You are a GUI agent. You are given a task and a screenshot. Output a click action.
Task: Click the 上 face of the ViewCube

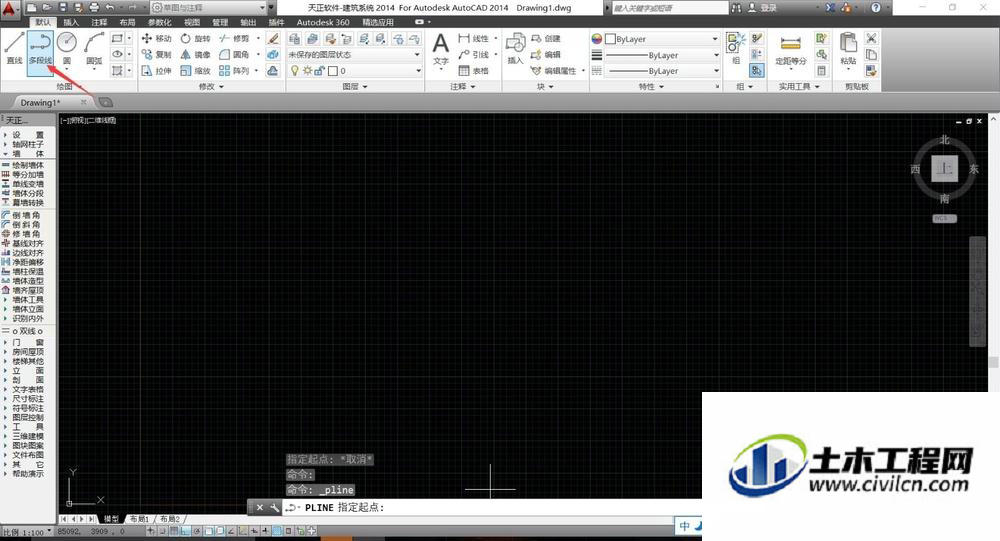click(944, 169)
